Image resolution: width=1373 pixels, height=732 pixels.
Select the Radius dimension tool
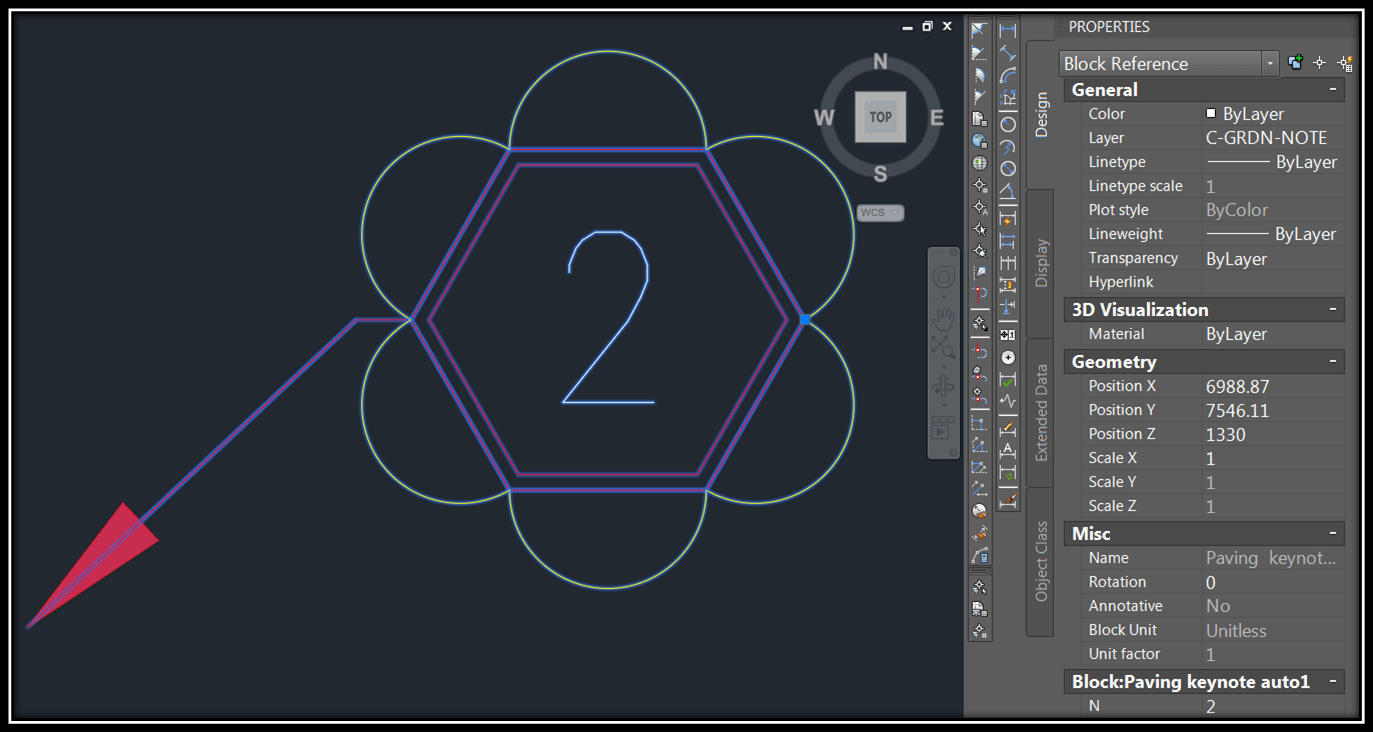(x=1008, y=124)
